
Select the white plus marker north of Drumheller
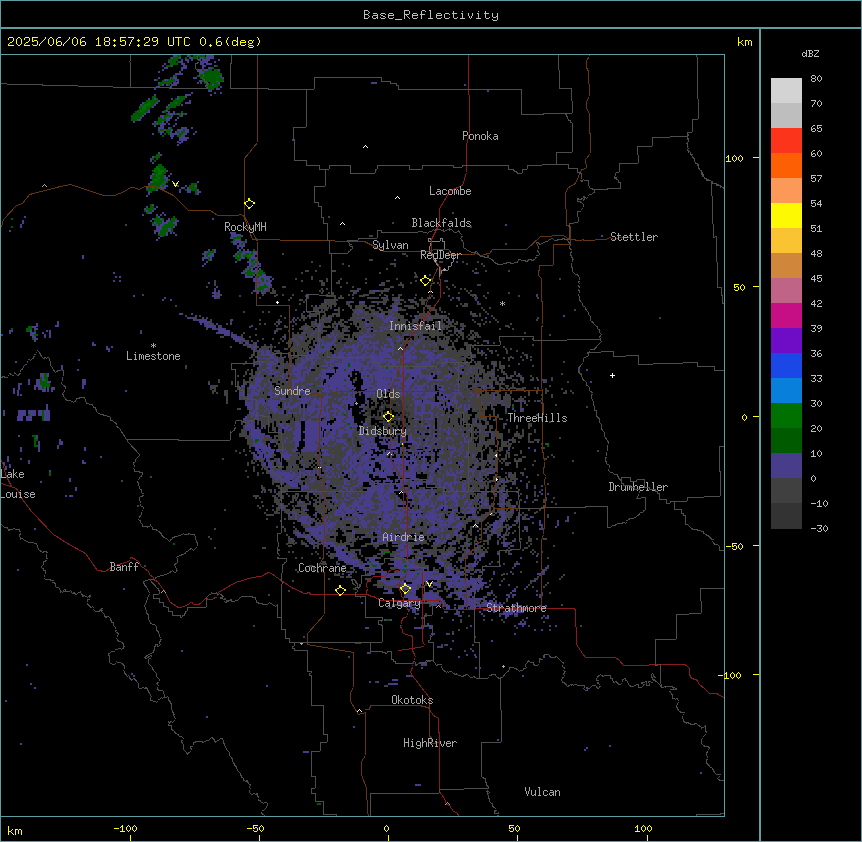click(612, 375)
